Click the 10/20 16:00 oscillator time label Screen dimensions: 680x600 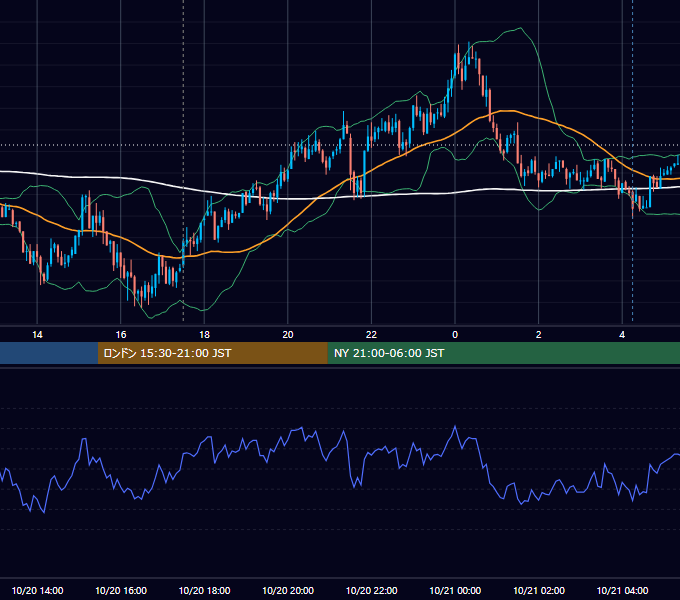pos(121,590)
